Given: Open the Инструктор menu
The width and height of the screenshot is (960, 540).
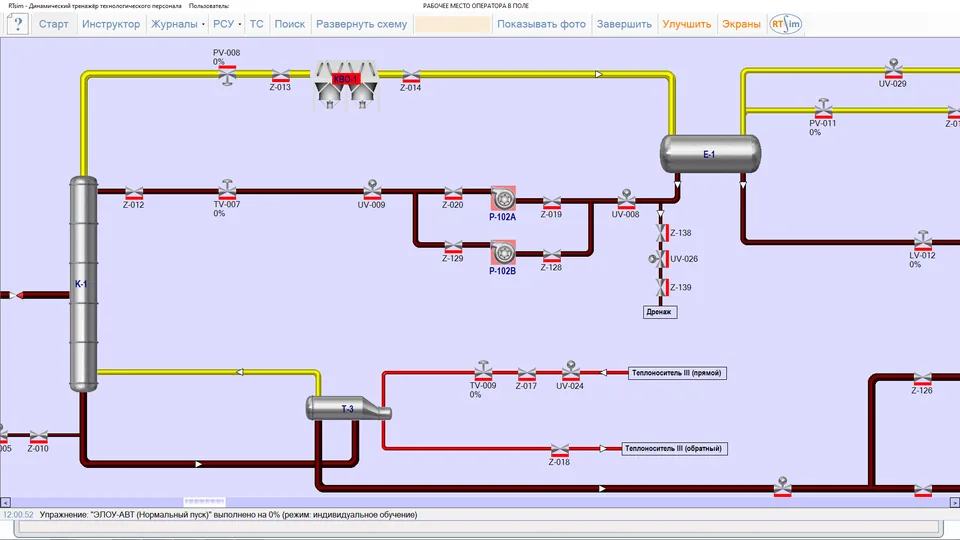Looking at the screenshot, I should click(x=111, y=24).
